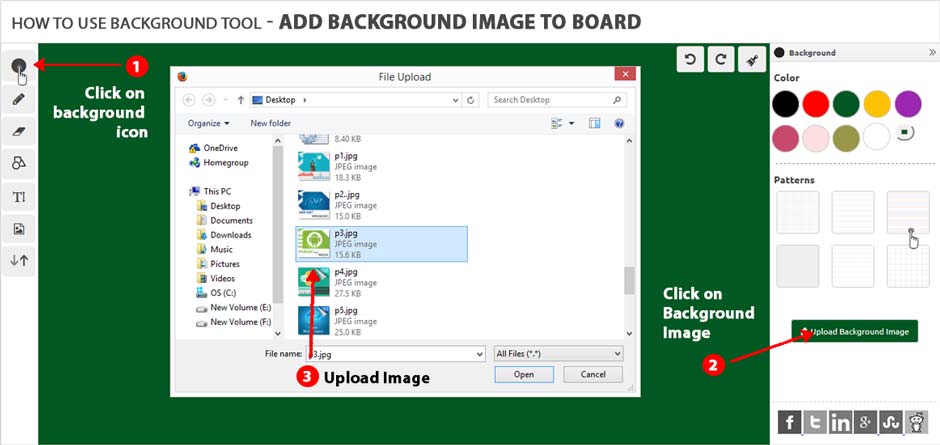Select file p1.jpg
Screen dimensions: 940x445
pos(381,166)
